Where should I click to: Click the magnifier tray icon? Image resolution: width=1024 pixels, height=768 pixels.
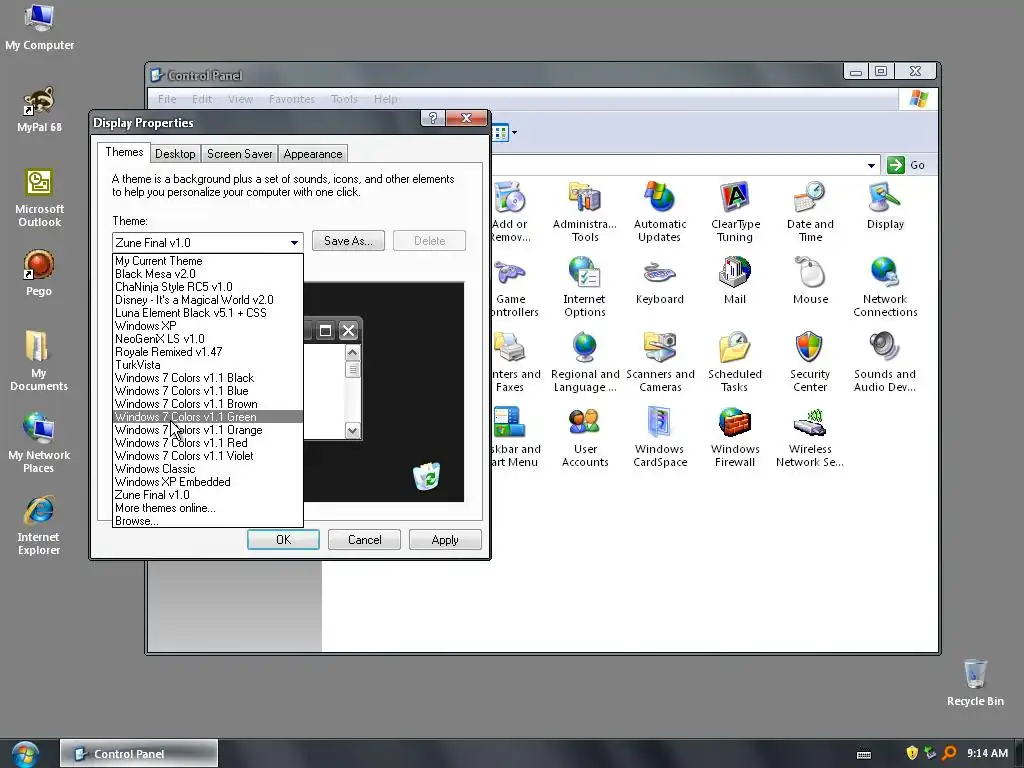[x=950, y=753]
